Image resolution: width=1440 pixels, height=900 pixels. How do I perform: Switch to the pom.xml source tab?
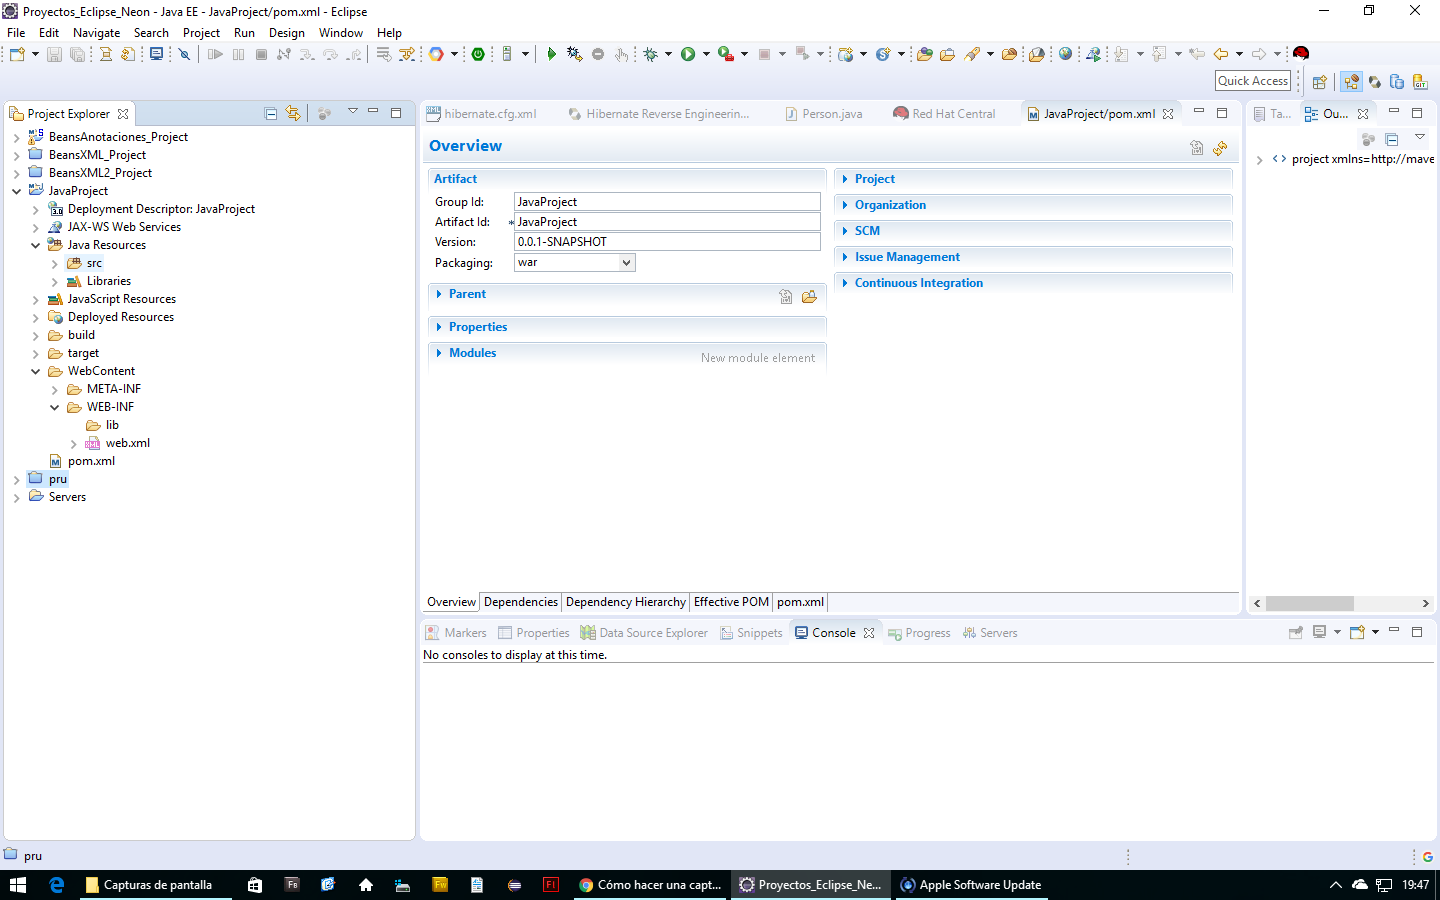(800, 602)
